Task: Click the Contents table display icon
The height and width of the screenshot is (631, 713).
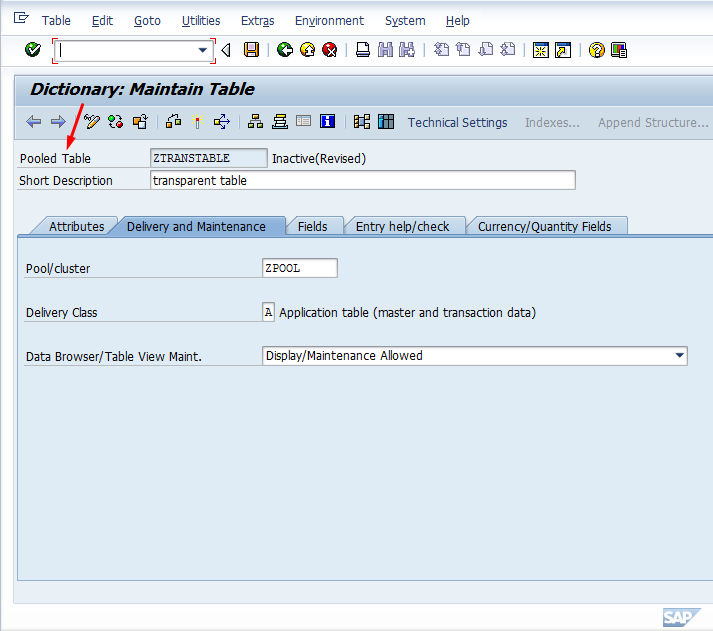Action: coord(303,121)
